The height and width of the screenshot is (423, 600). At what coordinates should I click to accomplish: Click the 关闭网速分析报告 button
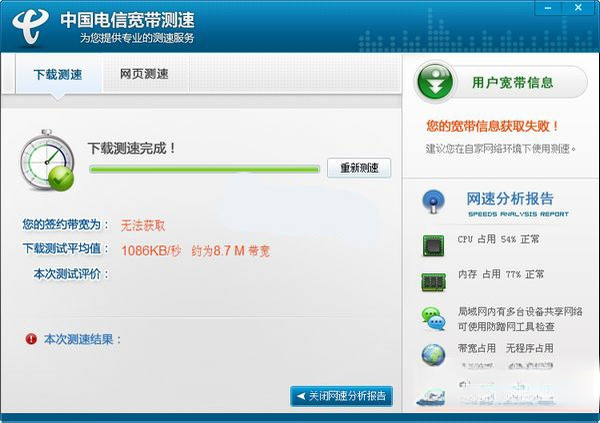[x=341, y=396]
